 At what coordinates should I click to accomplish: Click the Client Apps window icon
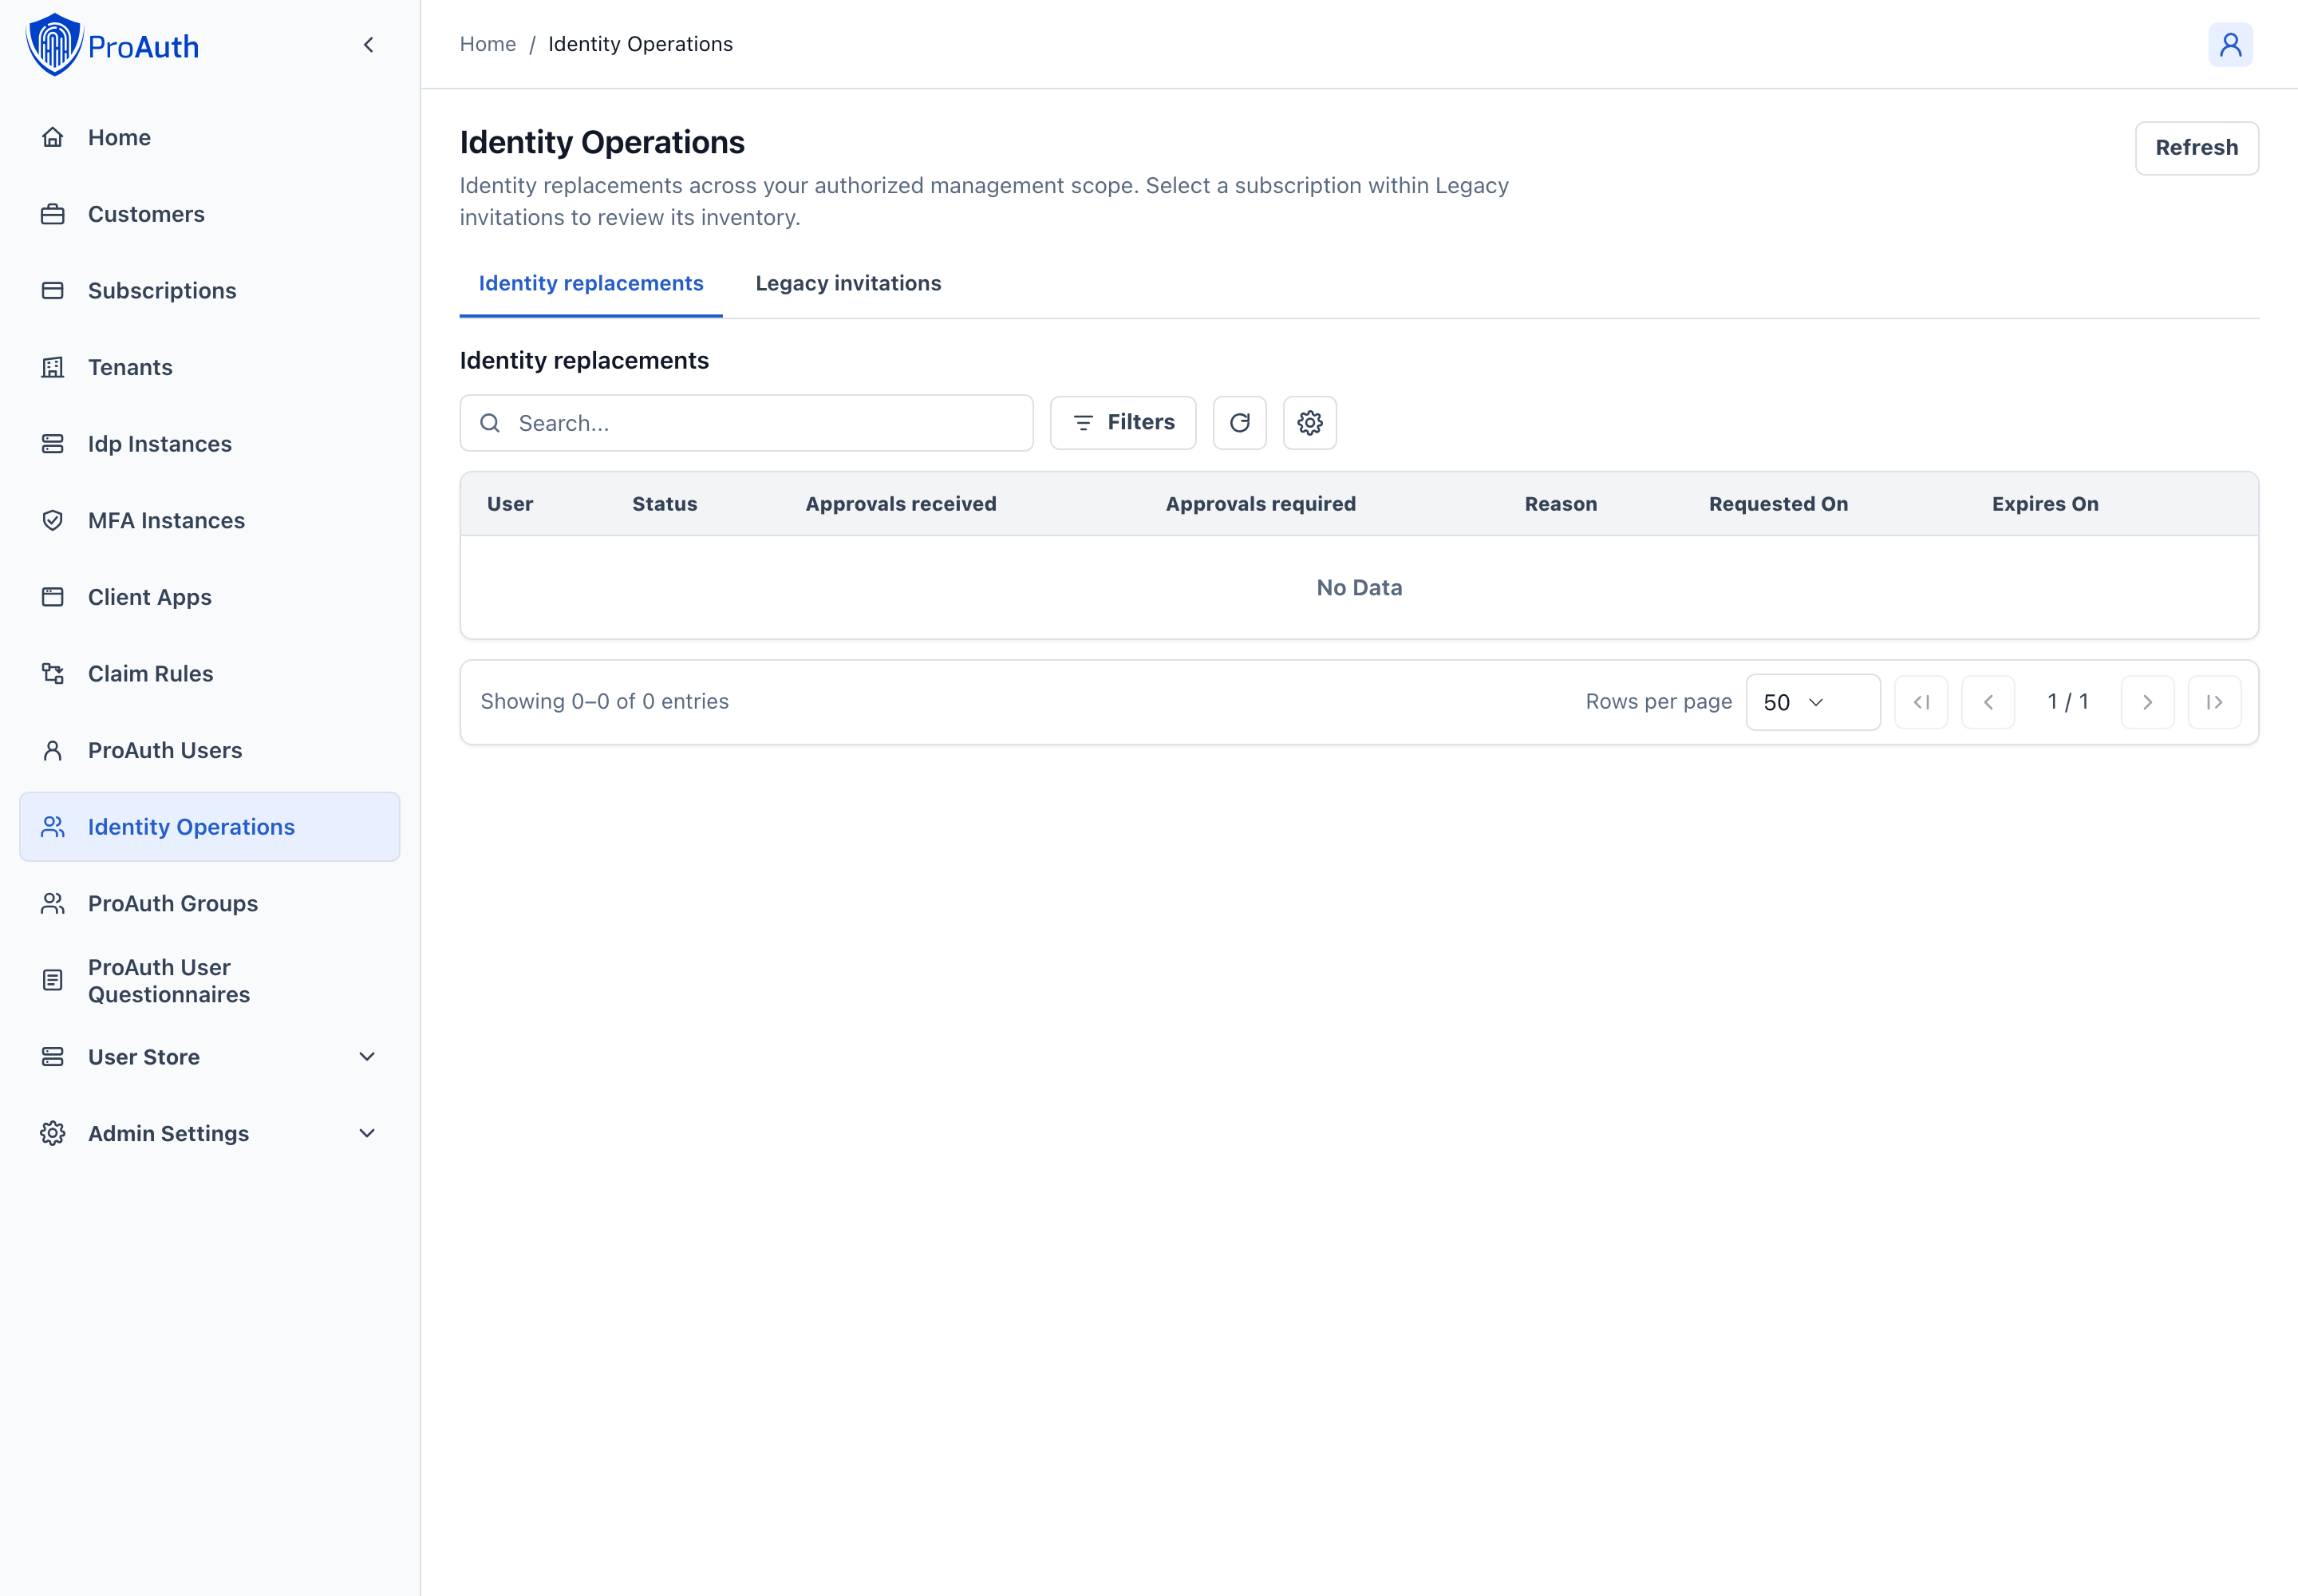53,597
